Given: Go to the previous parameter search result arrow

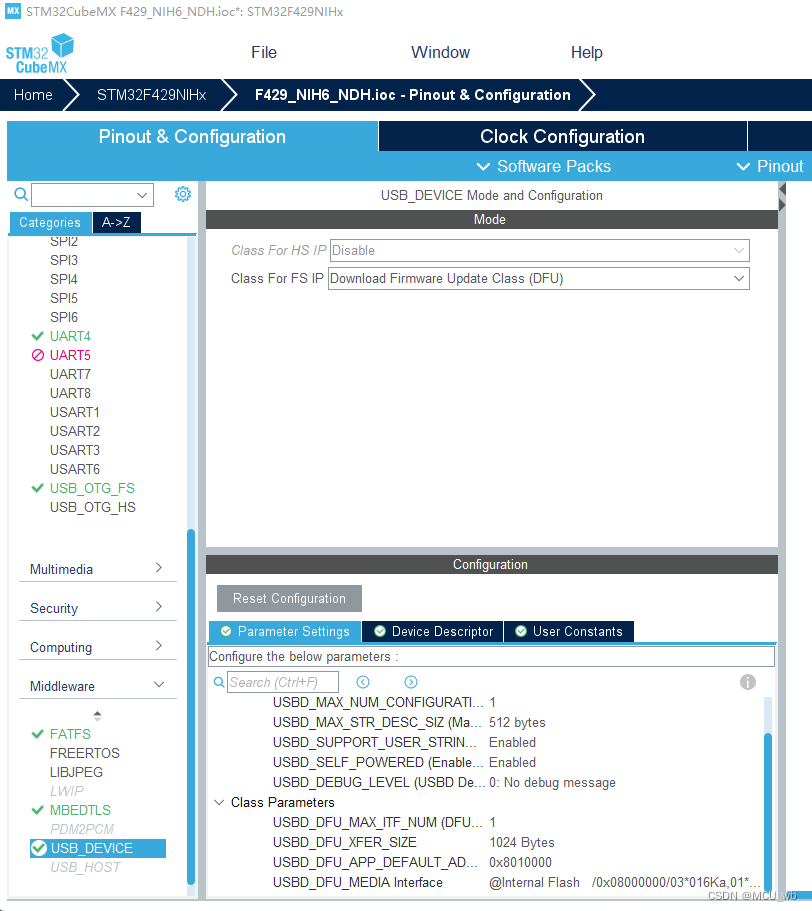Looking at the screenshot, I should tap(363, 682).
